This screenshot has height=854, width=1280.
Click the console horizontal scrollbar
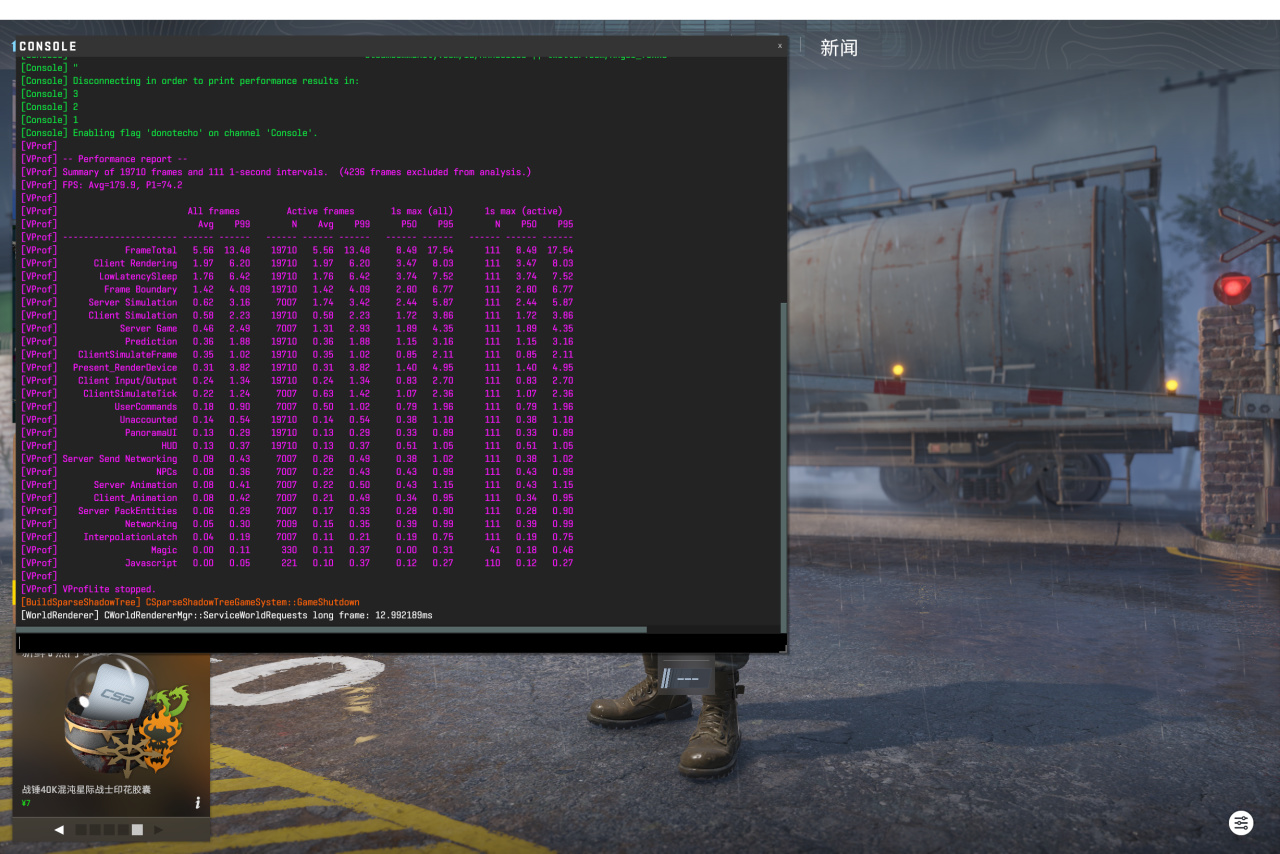[333, 629]
